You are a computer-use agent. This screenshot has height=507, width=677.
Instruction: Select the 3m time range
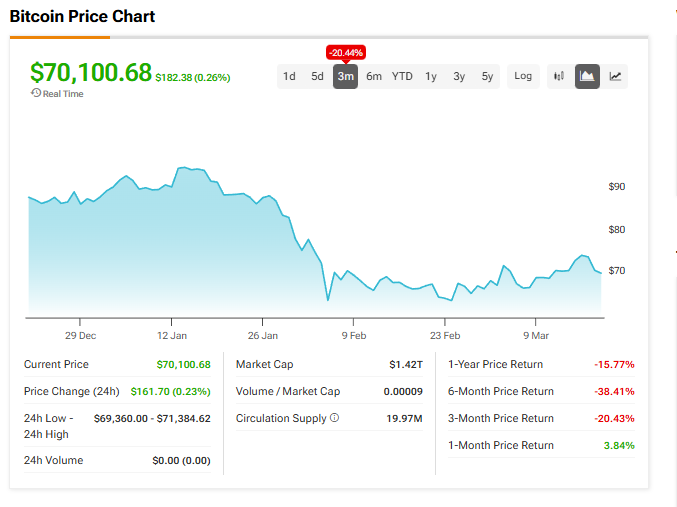pos(345,76)
